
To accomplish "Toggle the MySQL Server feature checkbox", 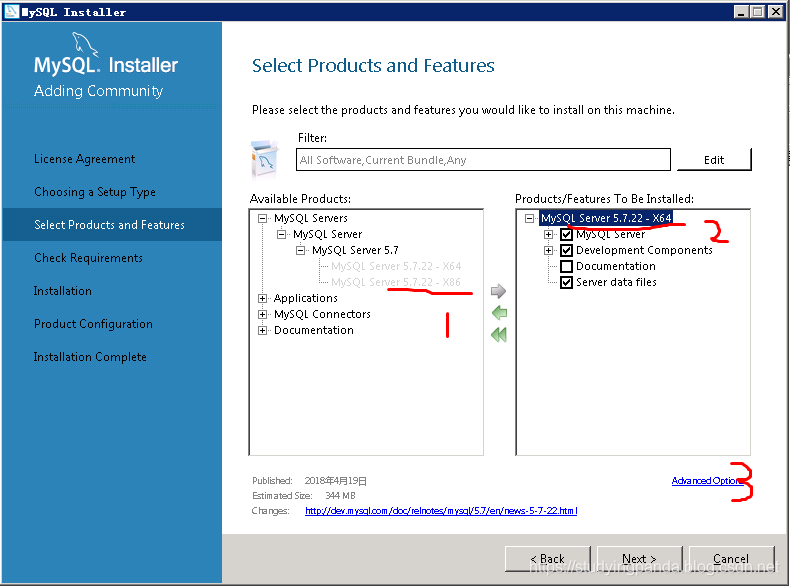I will pyautogui.click(x=566, y=234).
